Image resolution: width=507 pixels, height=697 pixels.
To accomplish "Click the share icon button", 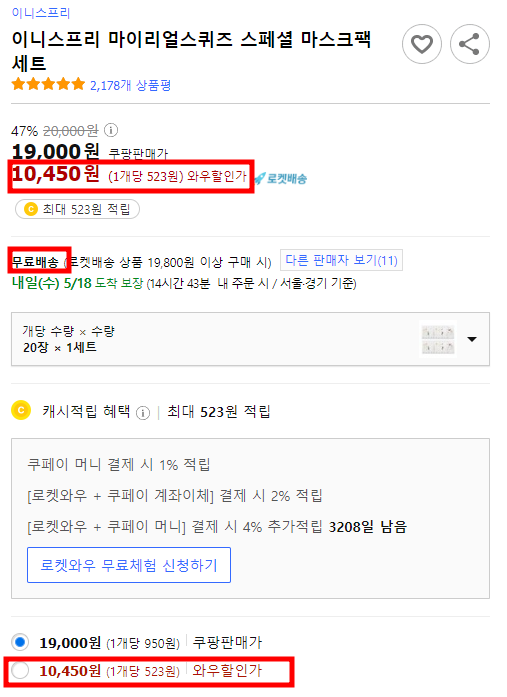I will point(470,44).
